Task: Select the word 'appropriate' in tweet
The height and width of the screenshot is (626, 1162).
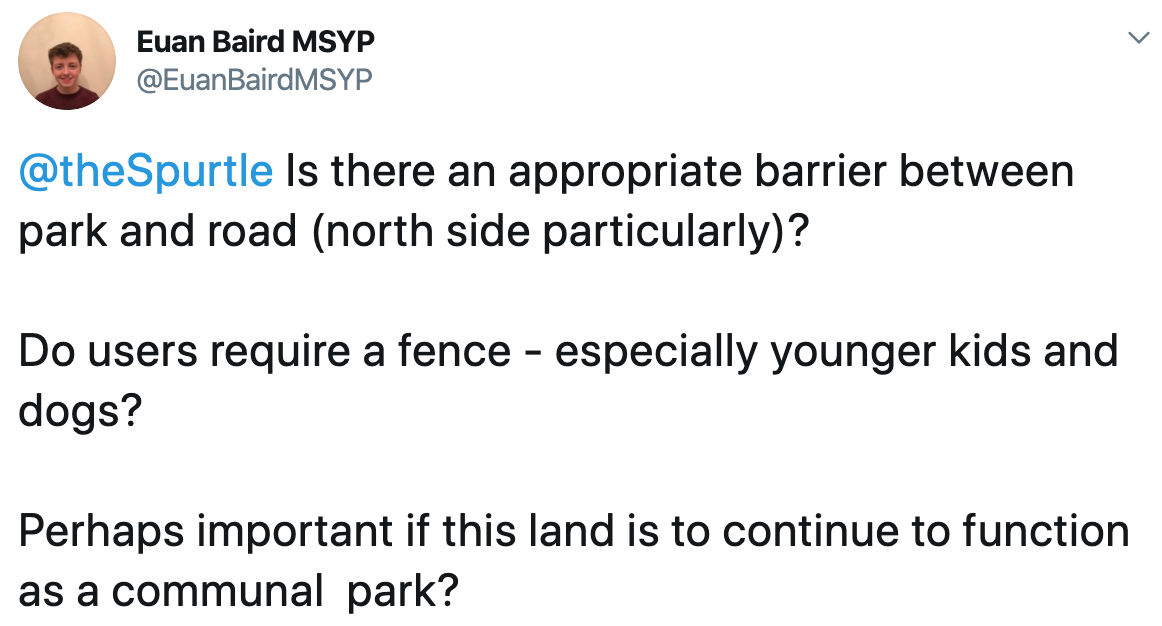Action: click(x=625, y=171)
